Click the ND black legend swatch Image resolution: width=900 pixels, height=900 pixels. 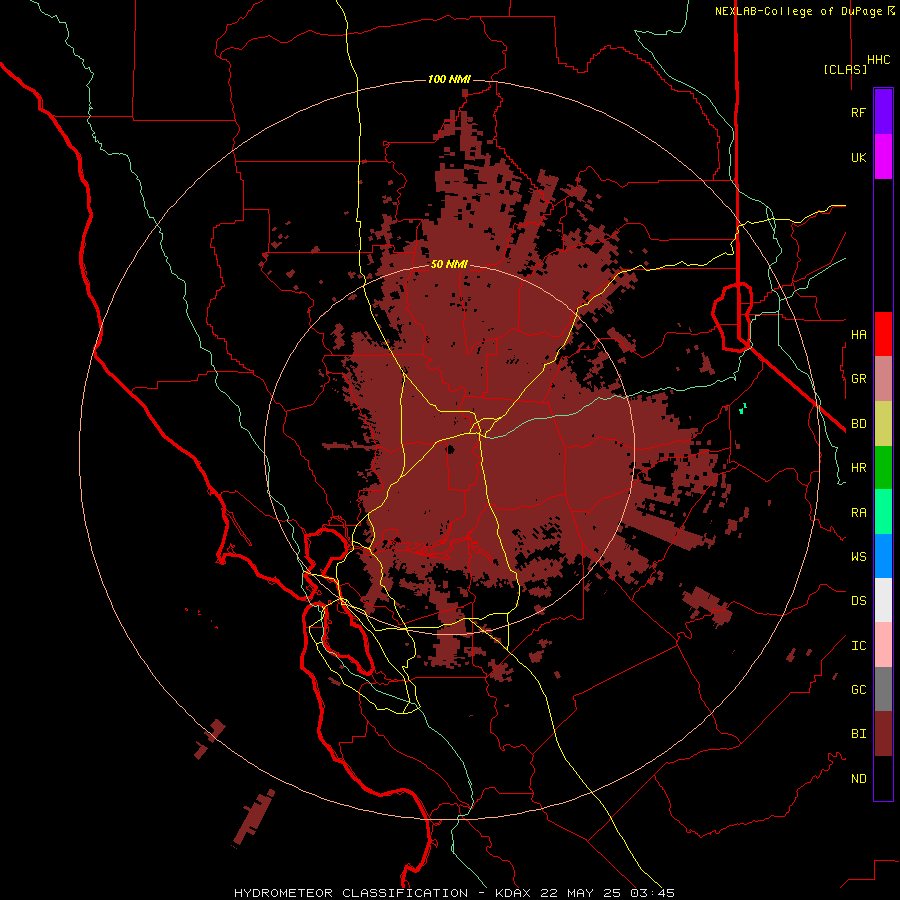[x=883, y=778]
